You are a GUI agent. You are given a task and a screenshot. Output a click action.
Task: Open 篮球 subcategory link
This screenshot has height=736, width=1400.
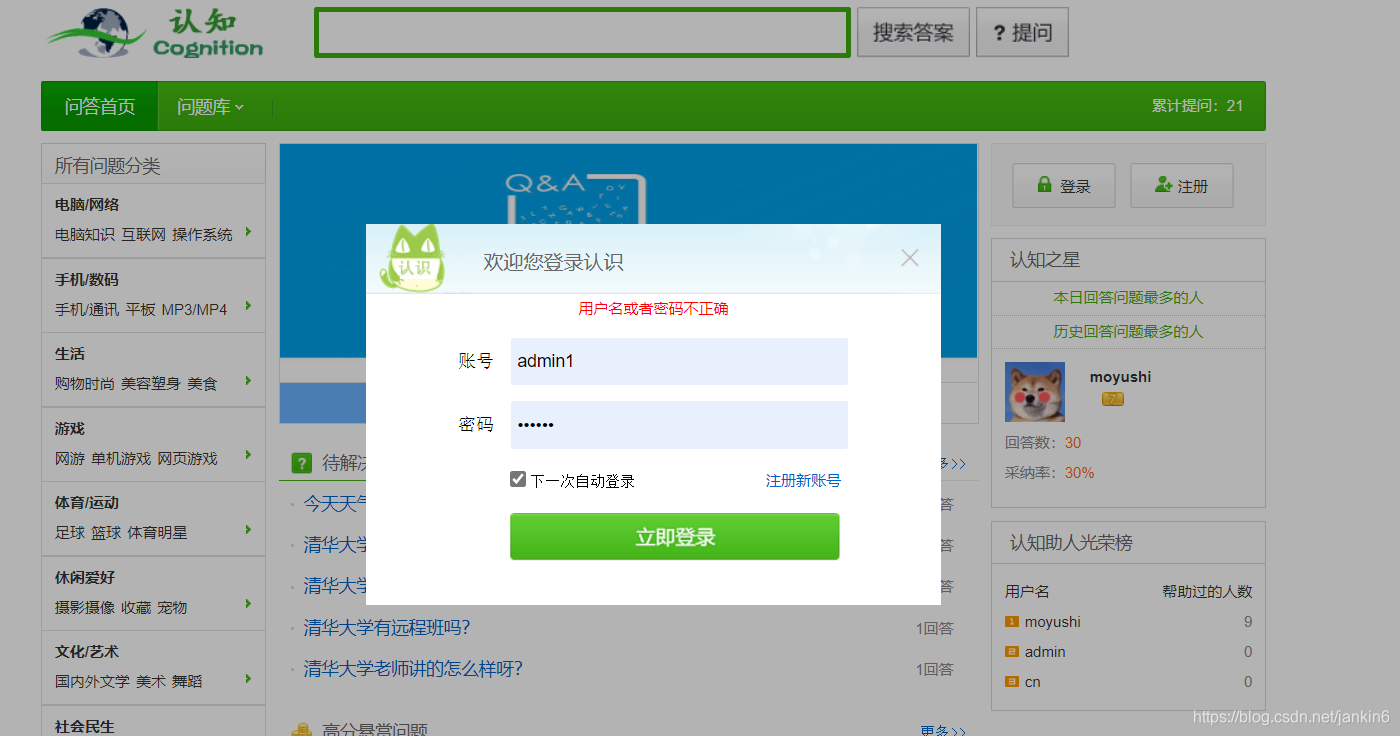(106, 533)
